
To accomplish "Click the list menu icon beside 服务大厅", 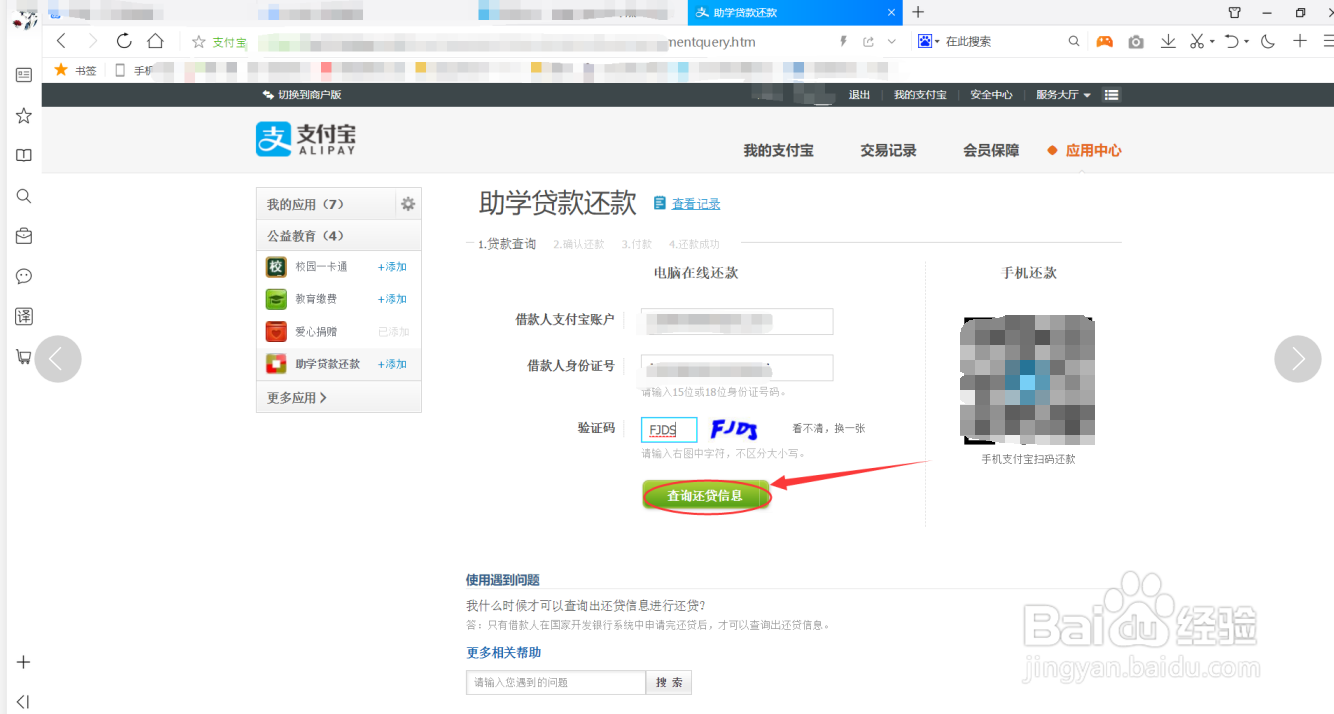I will 1112,95.
